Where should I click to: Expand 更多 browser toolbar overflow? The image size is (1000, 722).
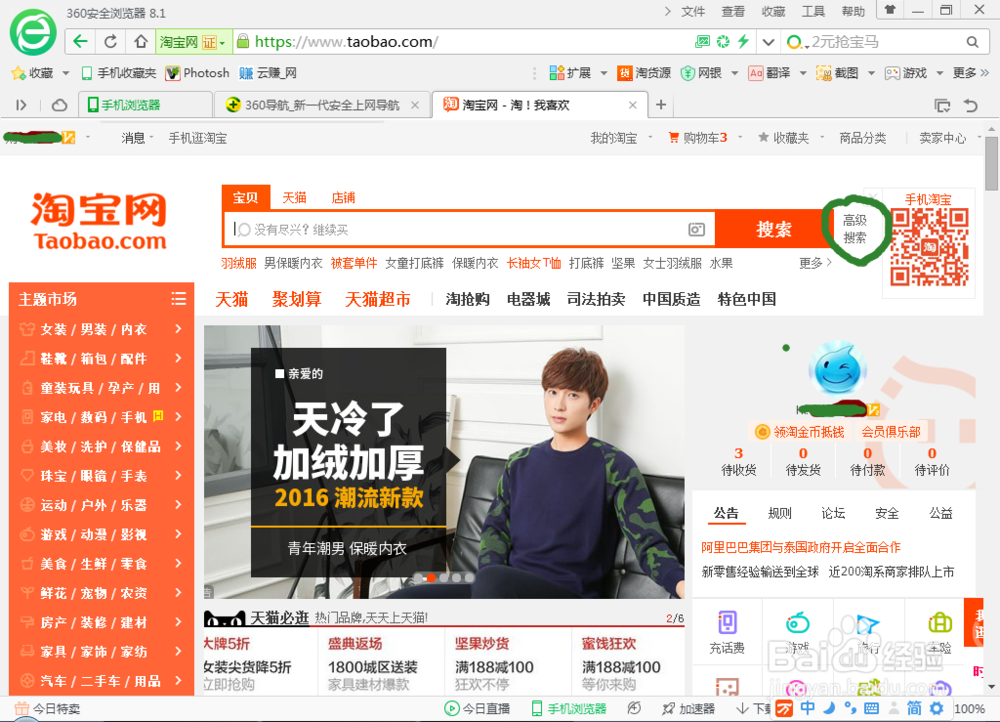(971, 73)
